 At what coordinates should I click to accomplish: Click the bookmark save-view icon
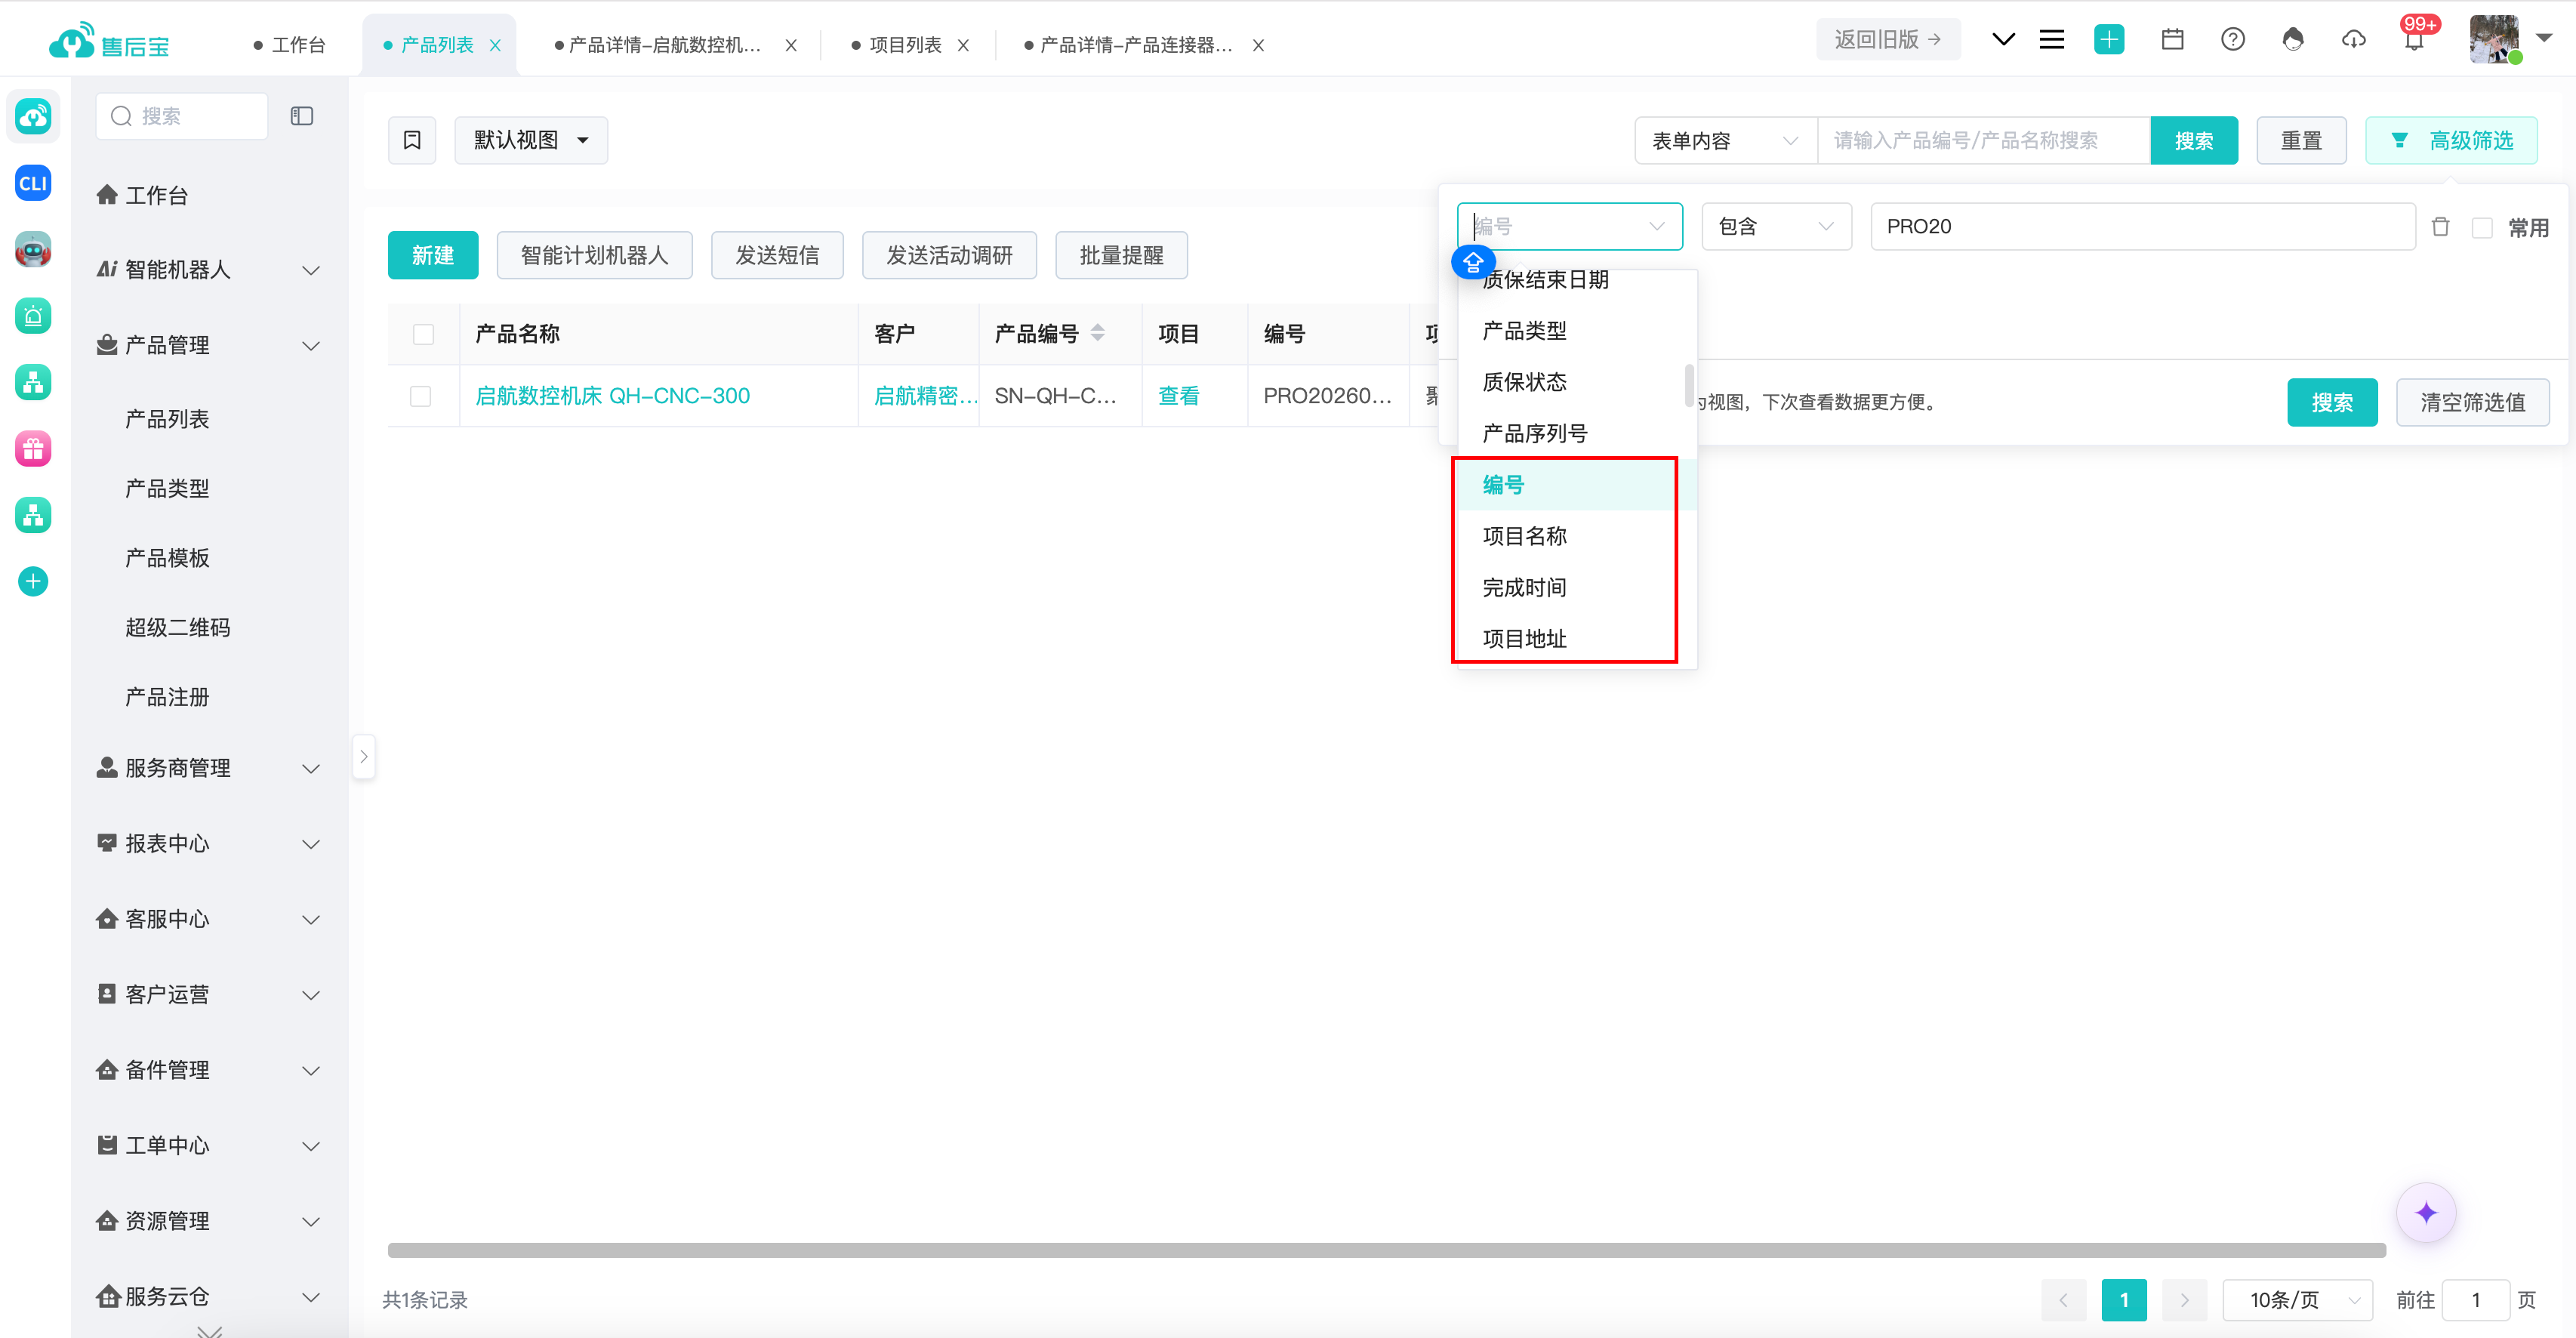[412, 140]
